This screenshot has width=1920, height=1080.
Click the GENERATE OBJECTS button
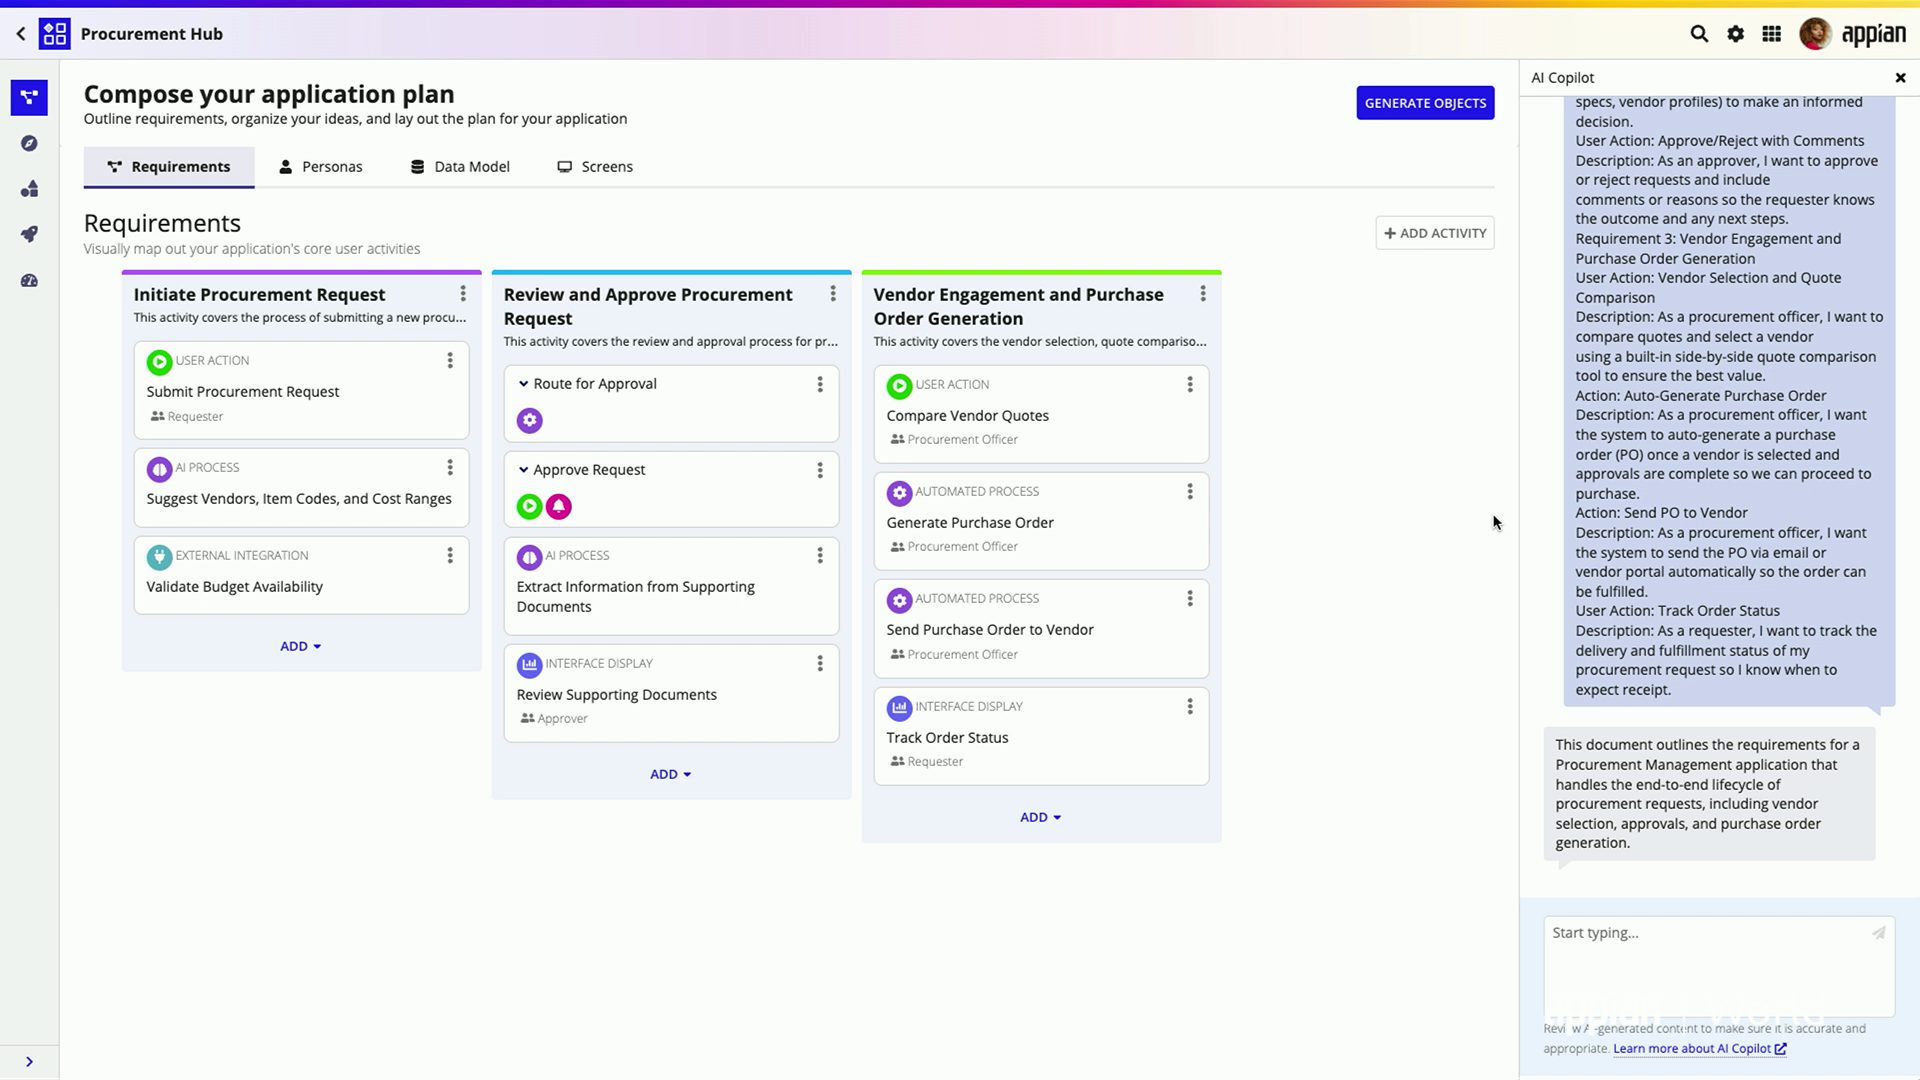[x=1425, y=103]
